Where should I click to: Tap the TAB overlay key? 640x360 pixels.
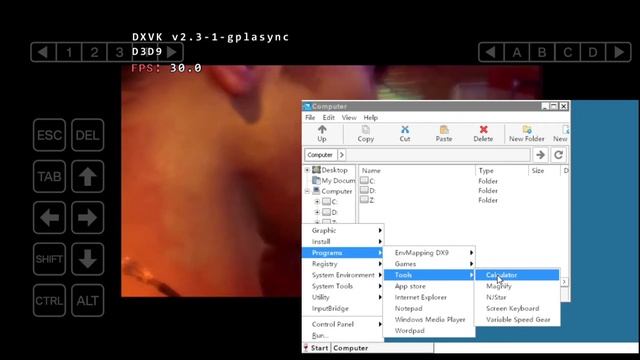pos(49,176)
